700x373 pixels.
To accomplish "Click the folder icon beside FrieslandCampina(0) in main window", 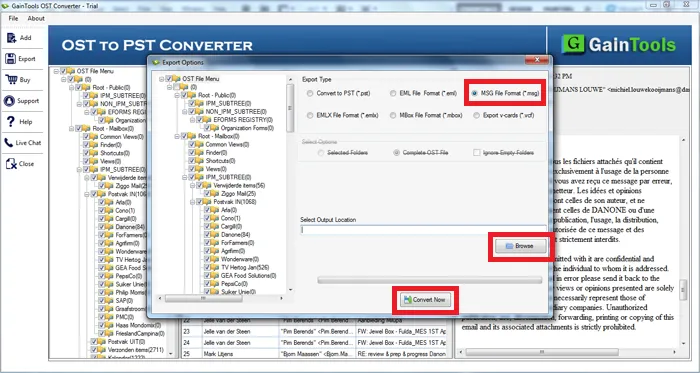I will (109, 333).
